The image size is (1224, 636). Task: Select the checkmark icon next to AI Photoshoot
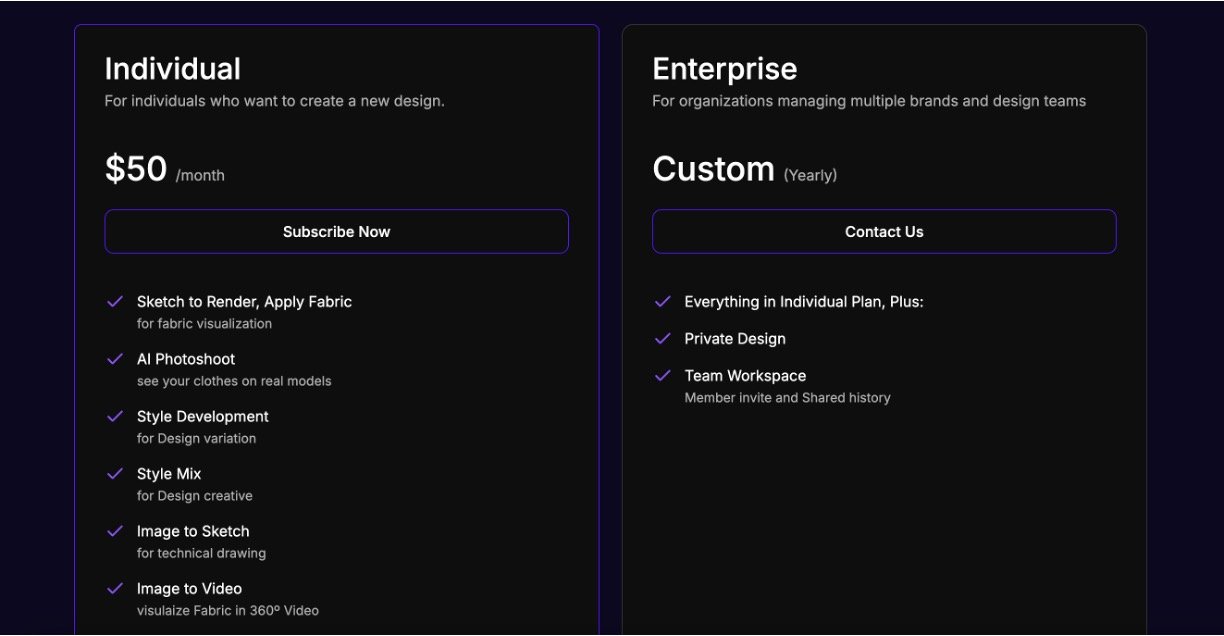click(x=115, y=358)
